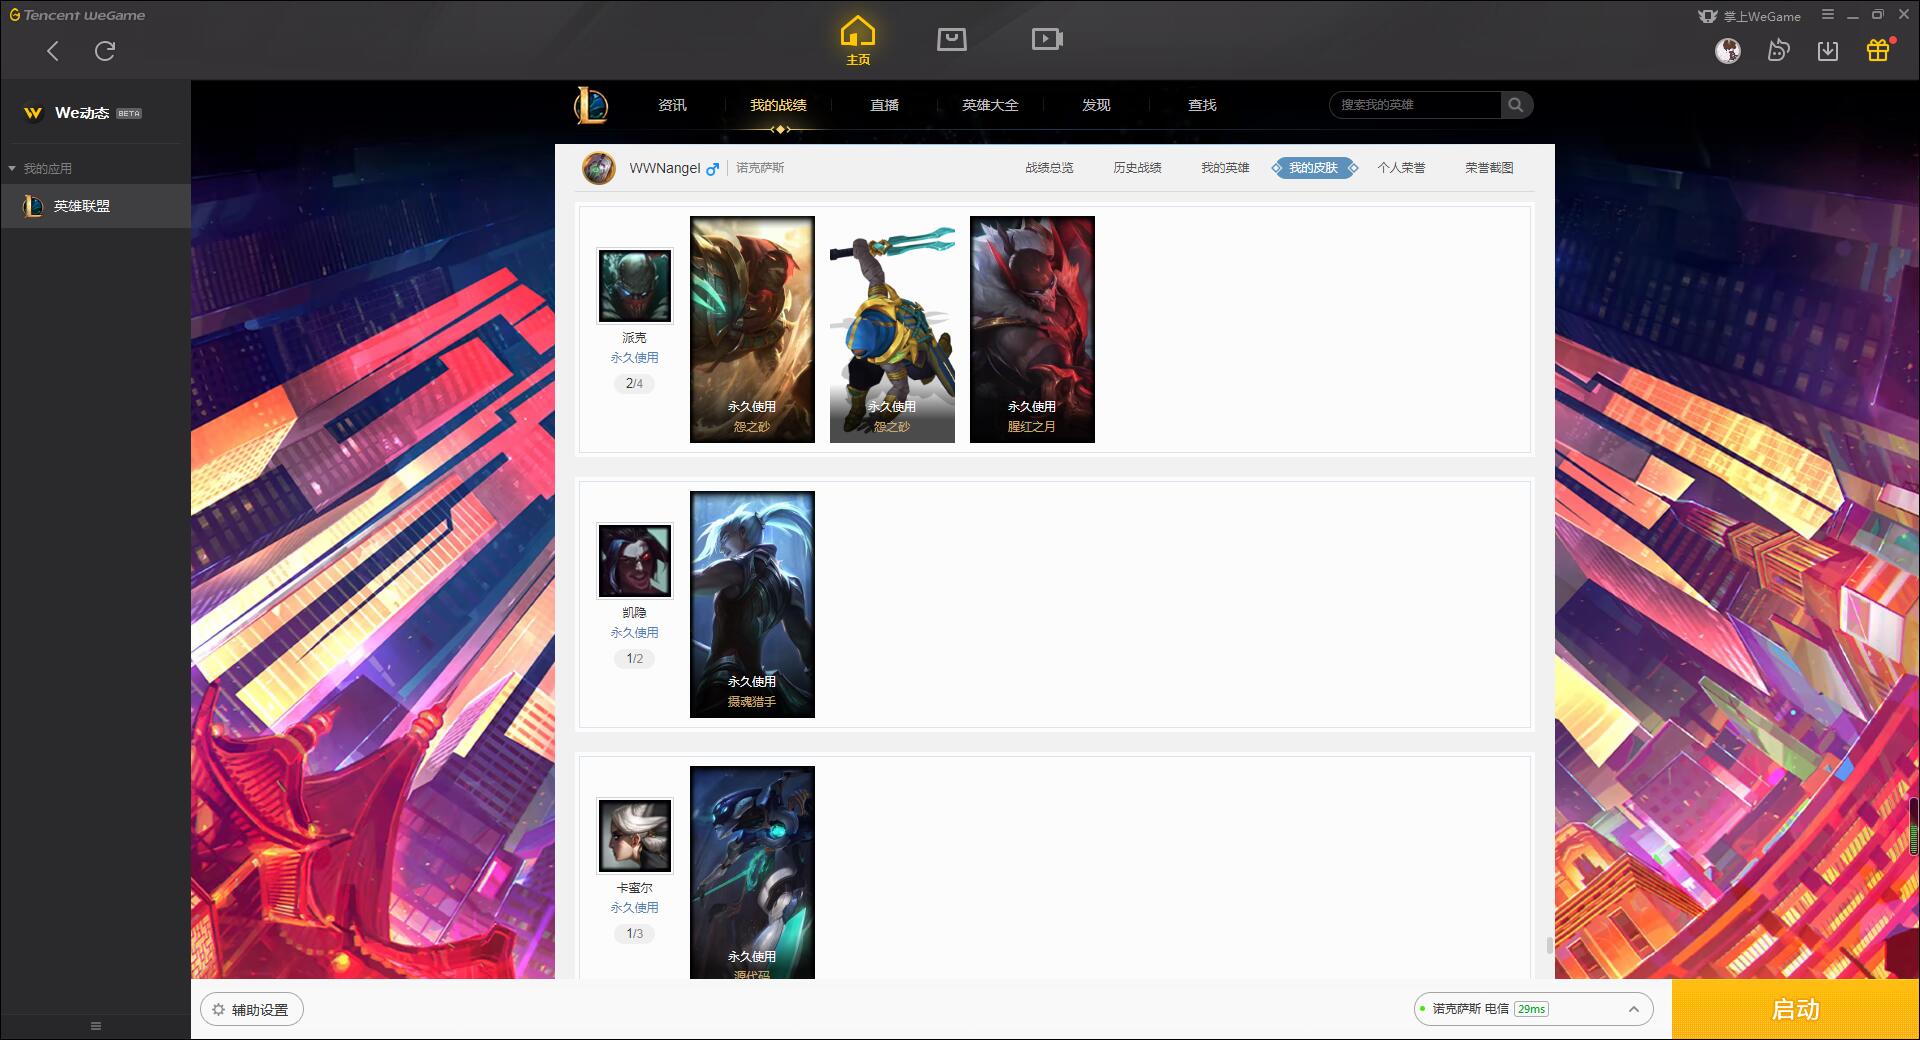Switch to 历史战绩 tab

pyautogui.click(x=1137, y=168)
